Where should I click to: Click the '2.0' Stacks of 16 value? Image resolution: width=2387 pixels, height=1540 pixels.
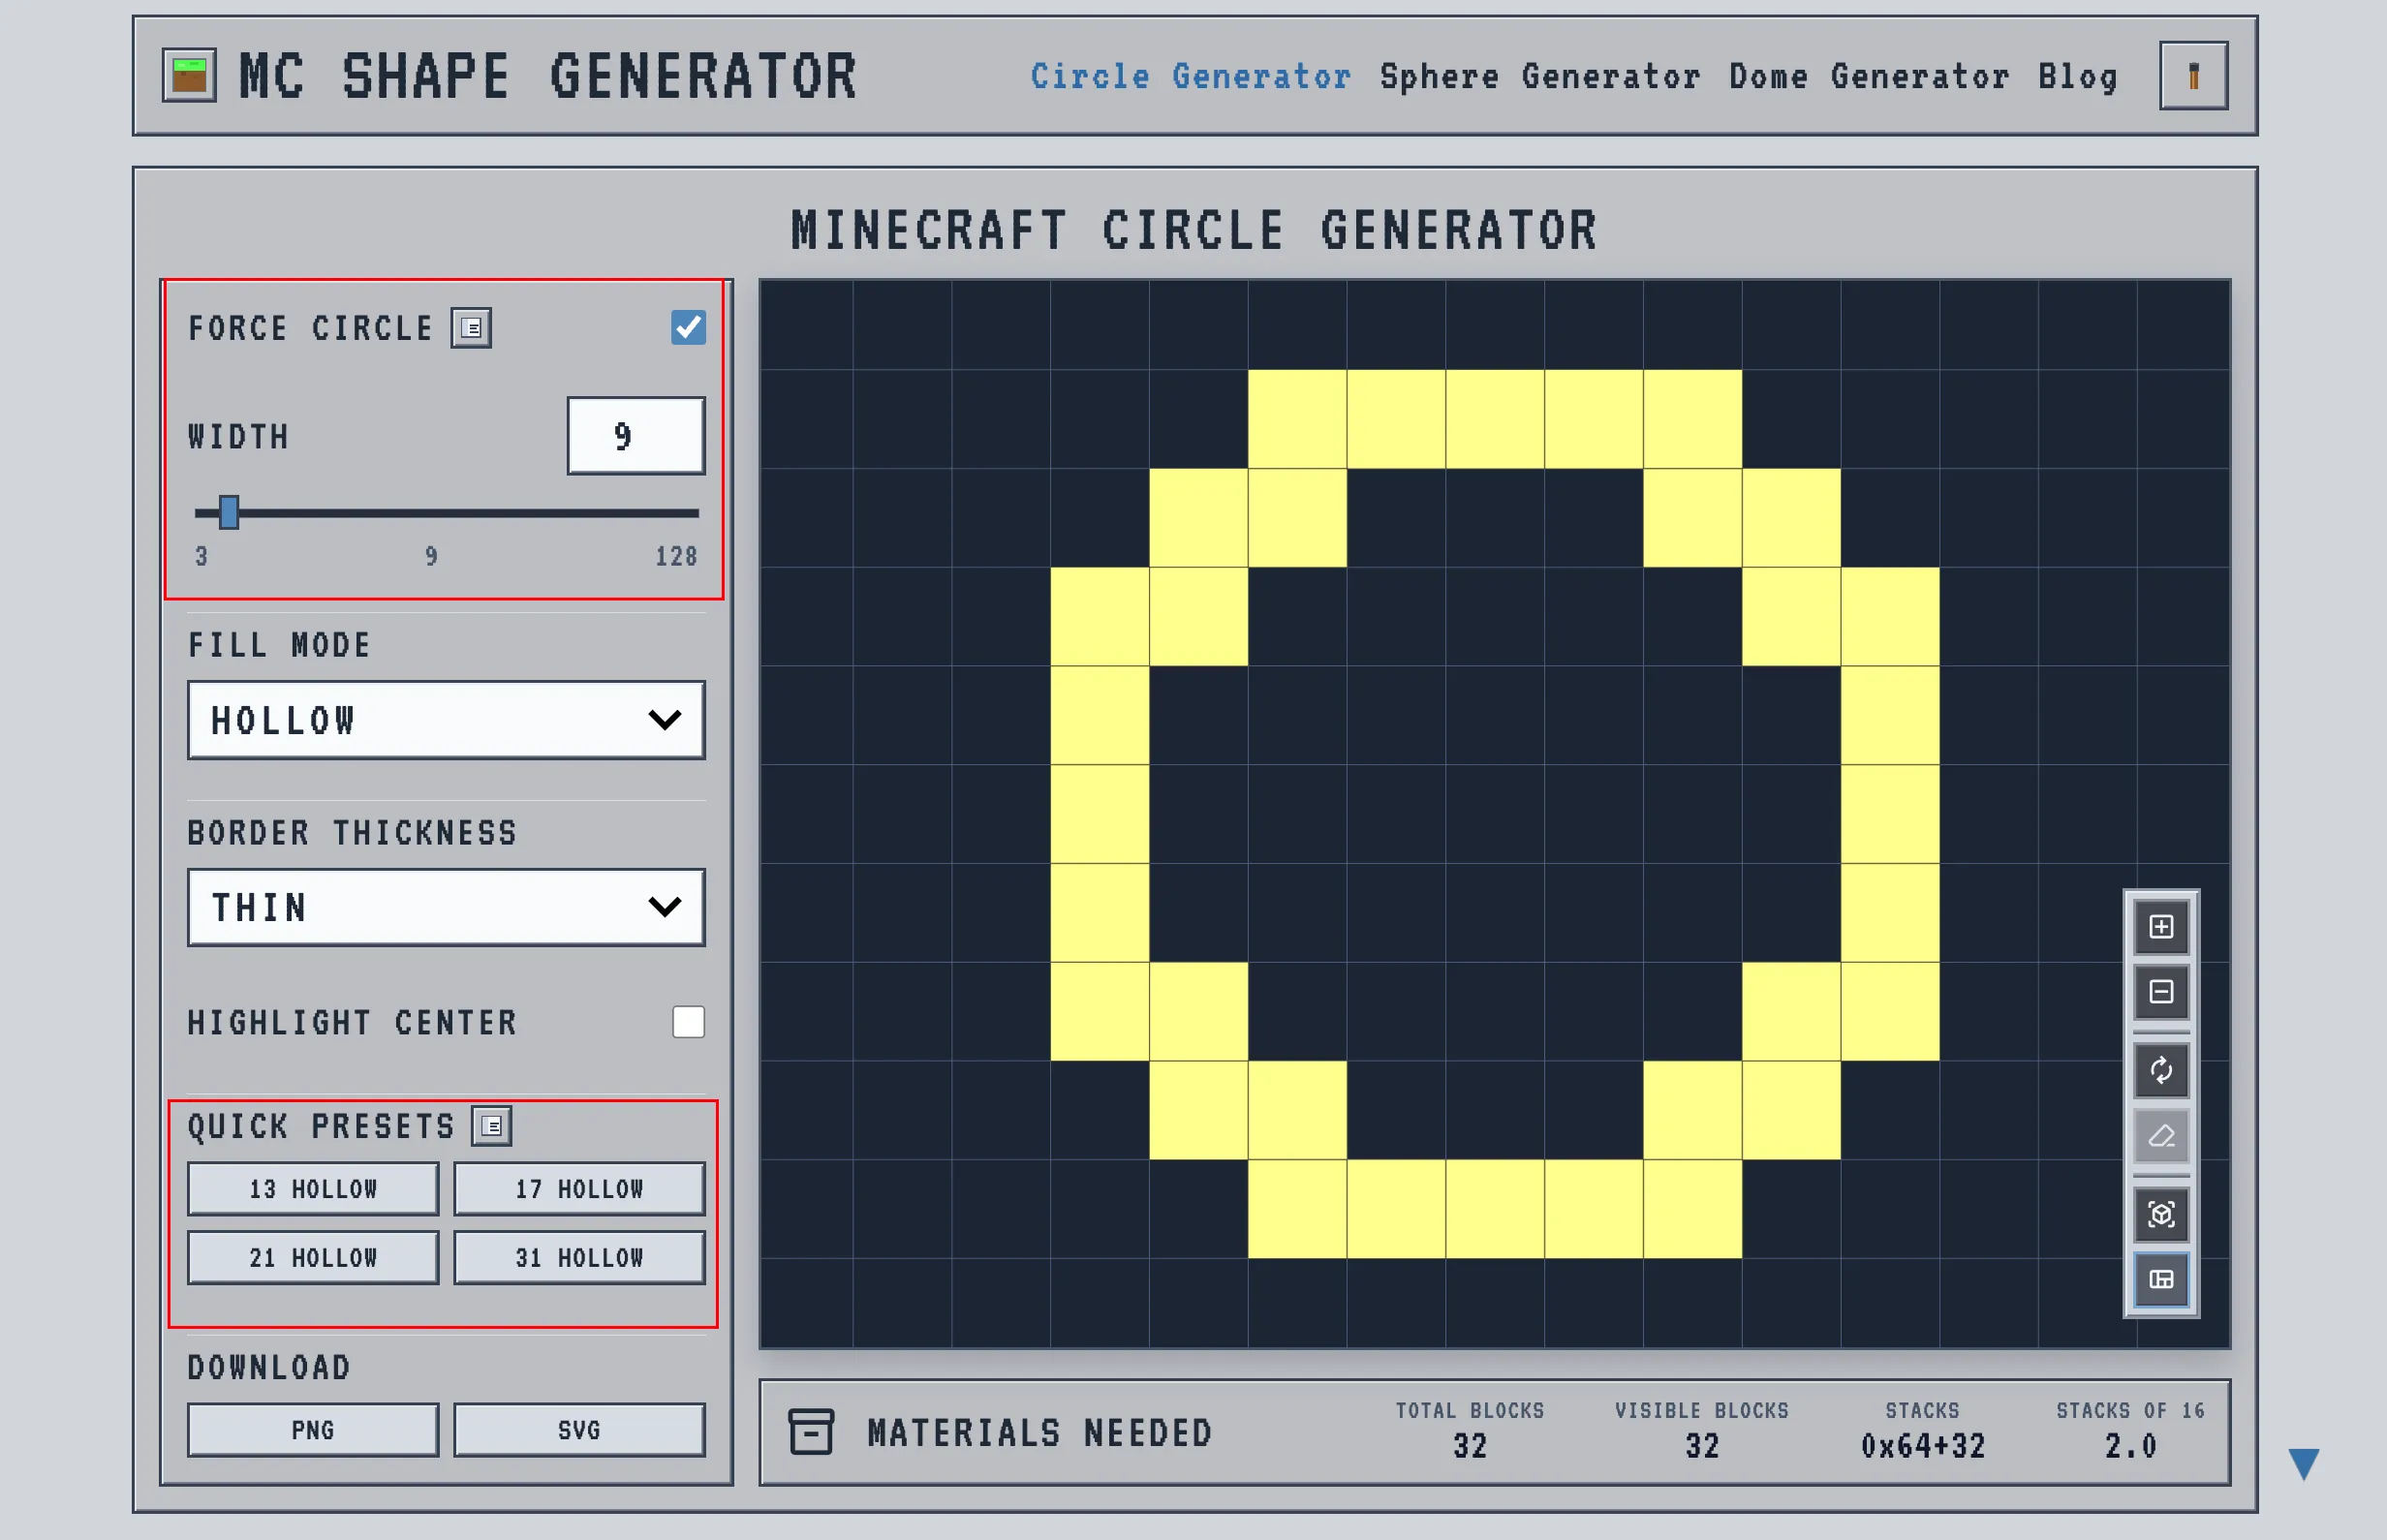(x=2130, y=1446)
